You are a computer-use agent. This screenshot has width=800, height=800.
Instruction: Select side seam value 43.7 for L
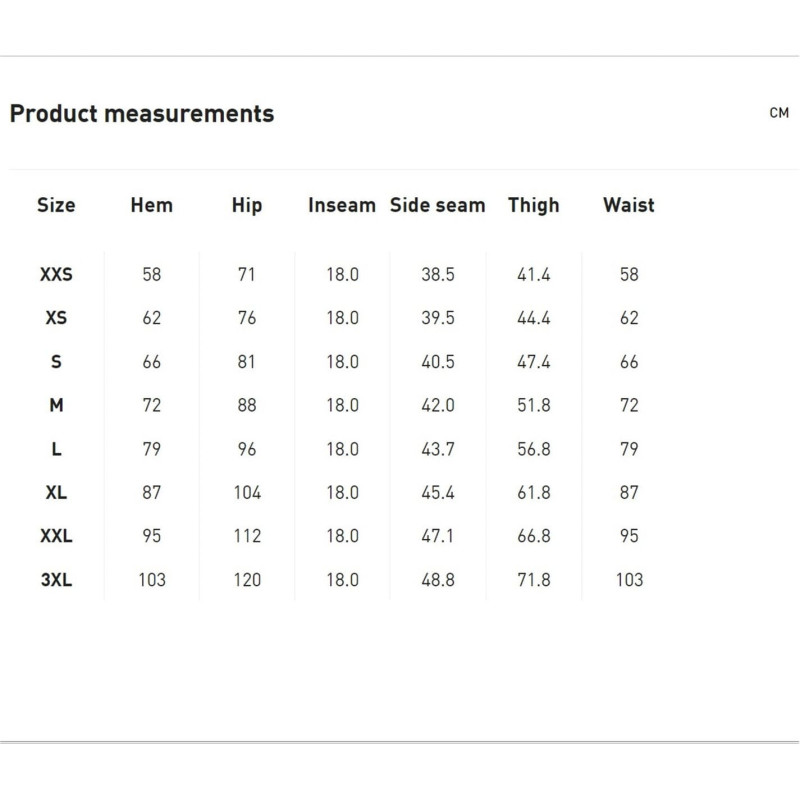[x=437, y=449]
